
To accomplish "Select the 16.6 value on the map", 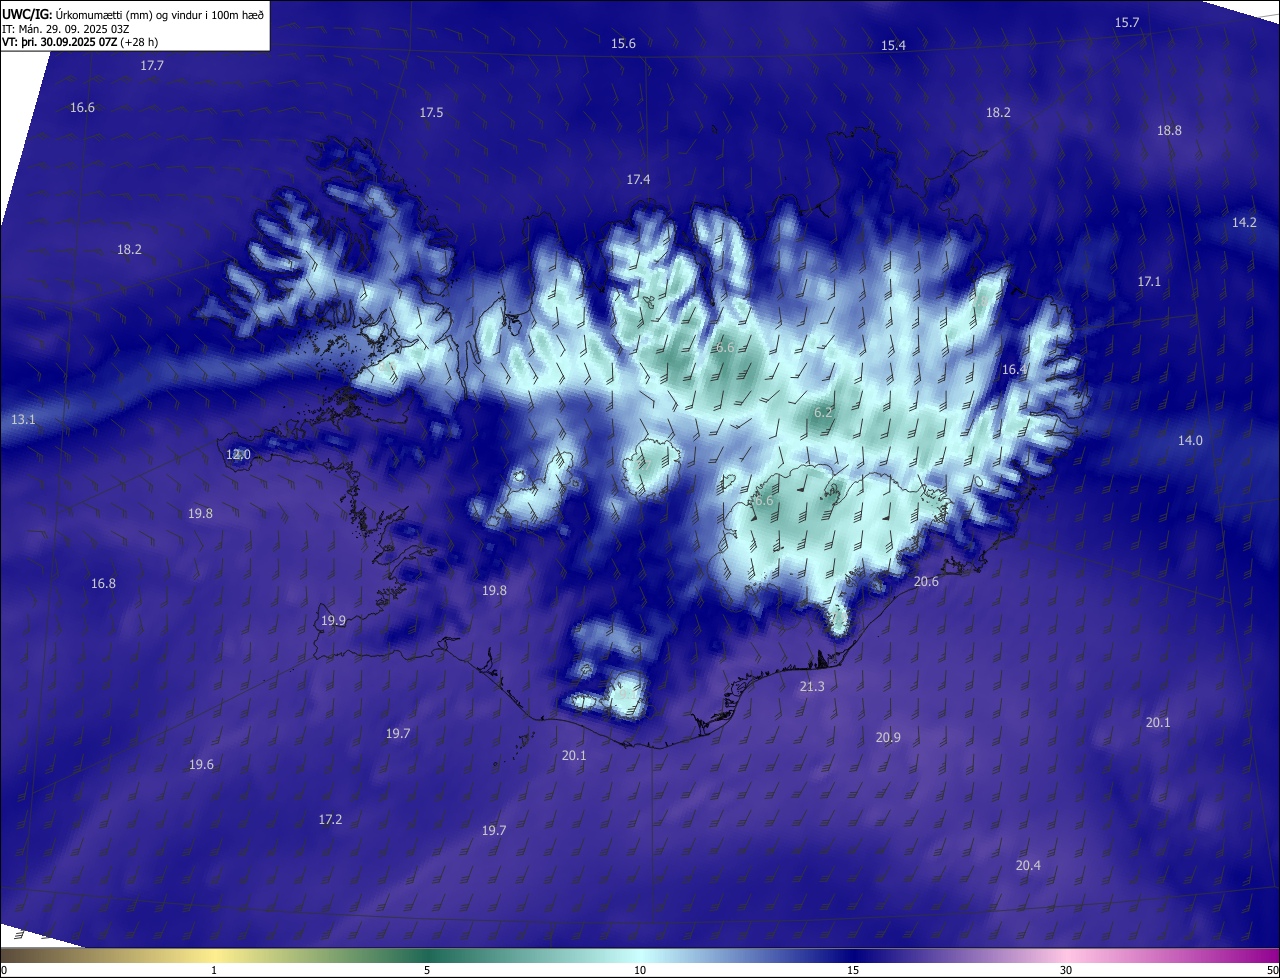I will (x=82, y=108).
